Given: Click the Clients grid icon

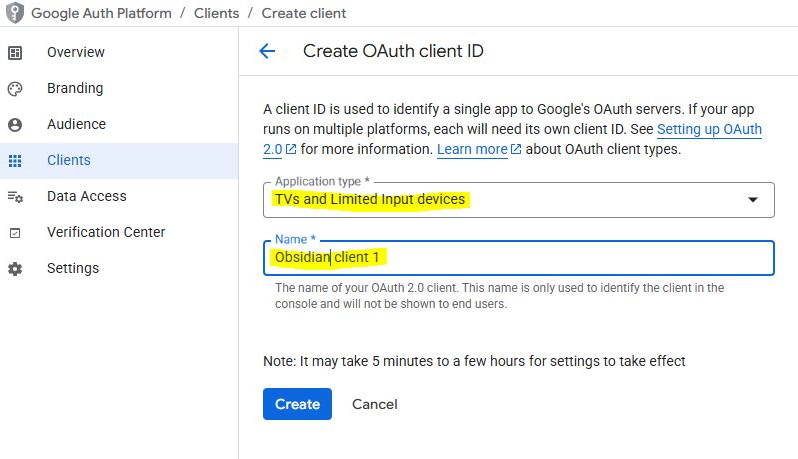Looking at the screenshot, I should [x=15, y=161].
